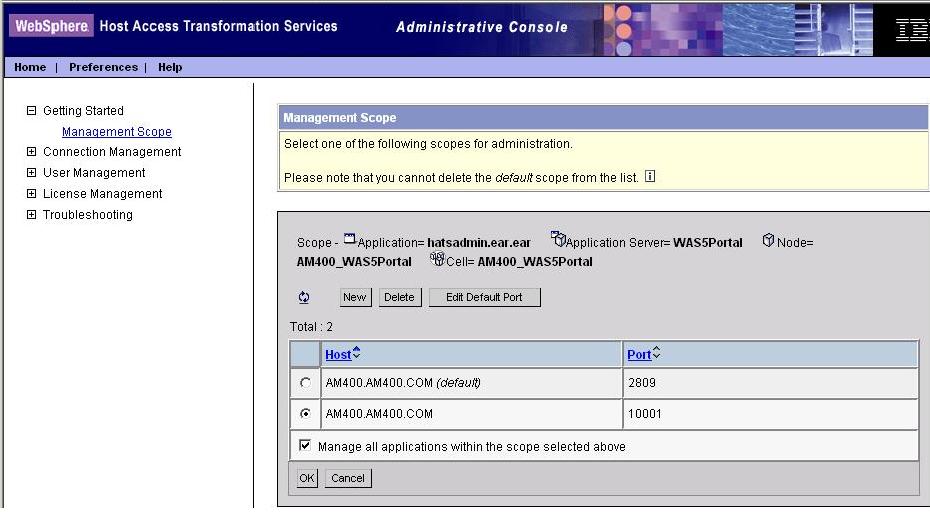Image resolution: width=930 pixels, height=512 pixels.
Task: Click the Node scope icon
Action: [x=768, y=240]
